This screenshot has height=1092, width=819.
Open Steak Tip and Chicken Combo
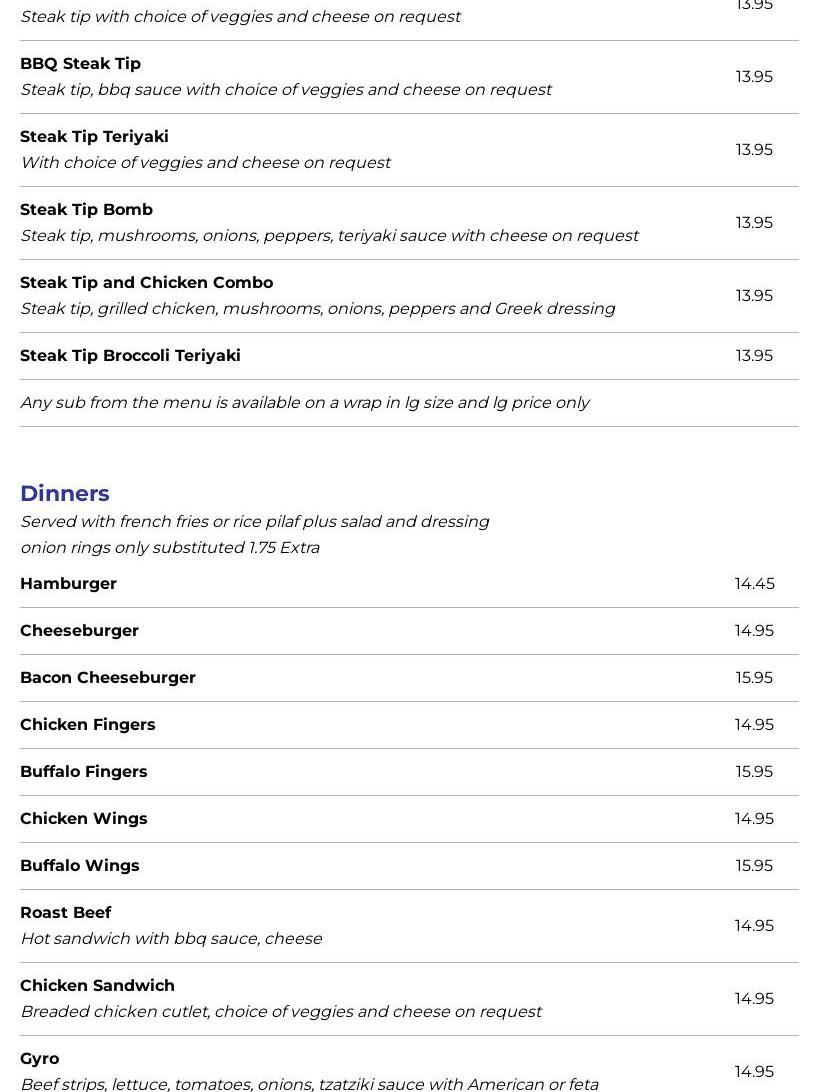click(146, 283)
